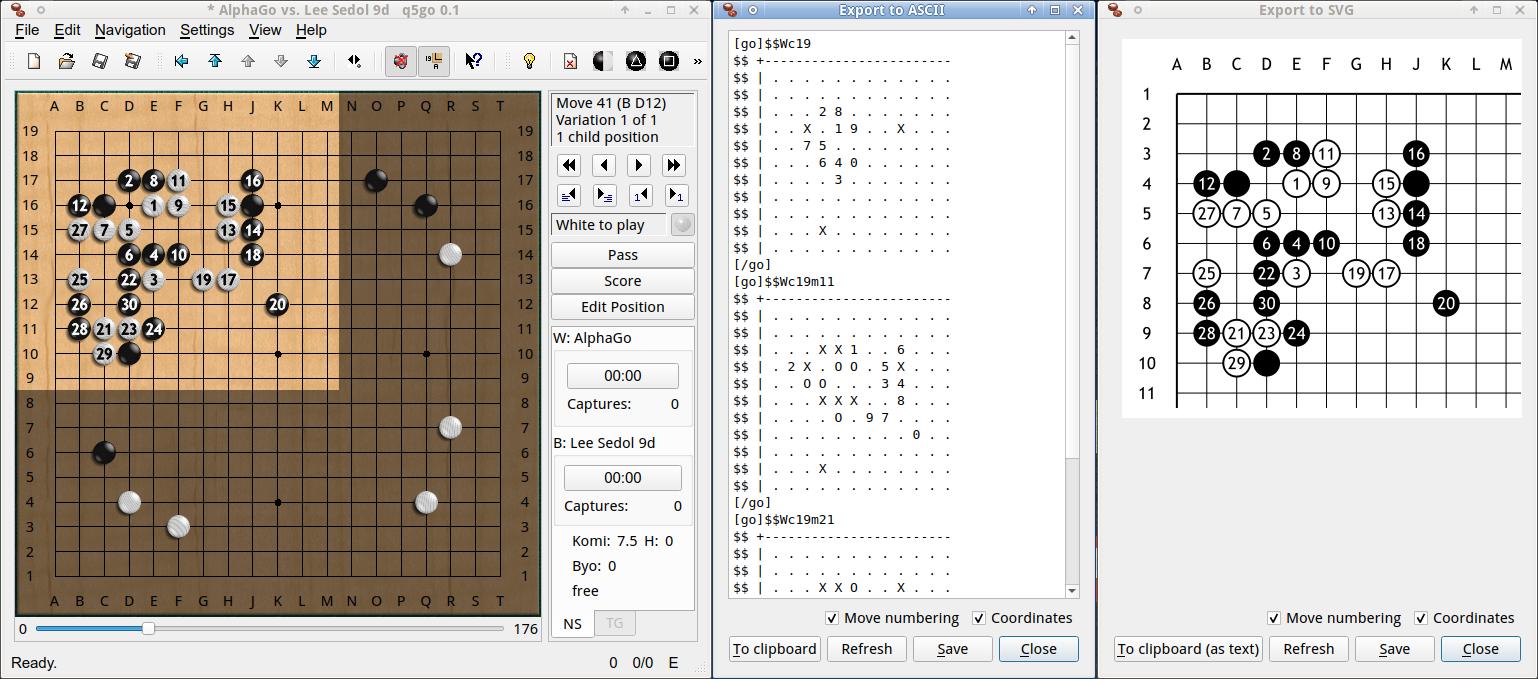Uncheck Move numbering in Export to ASCII

click(832, 618)
